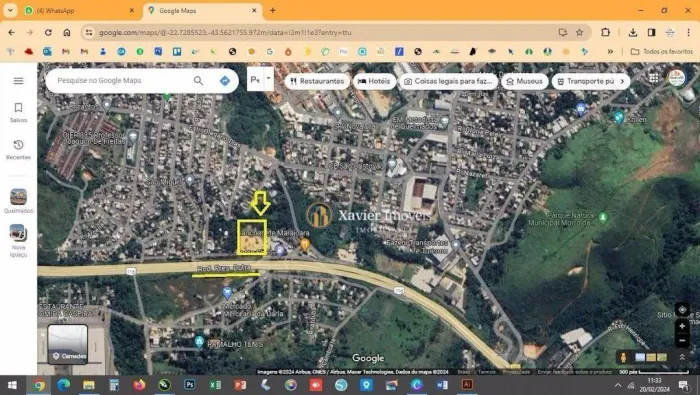Activate the Street View pegman
700x395 pixels.
pyautogui.click(x=623, y=358)
